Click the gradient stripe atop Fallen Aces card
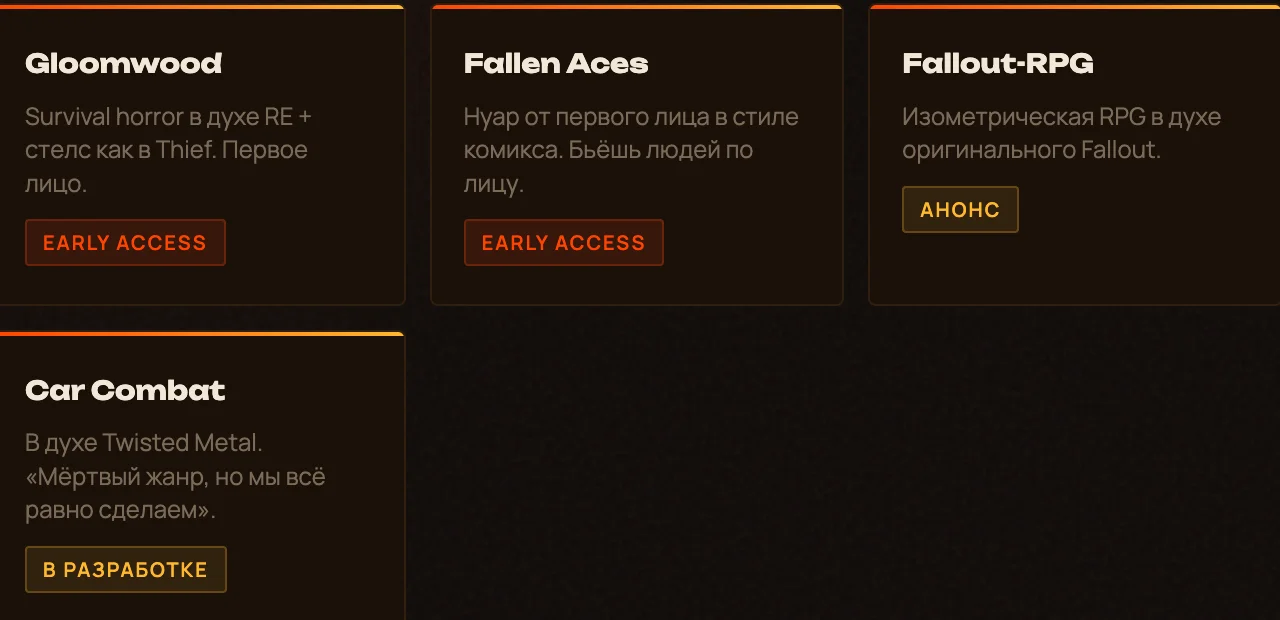The width and height of the screenshot is (1280, 620). point(637,7)
